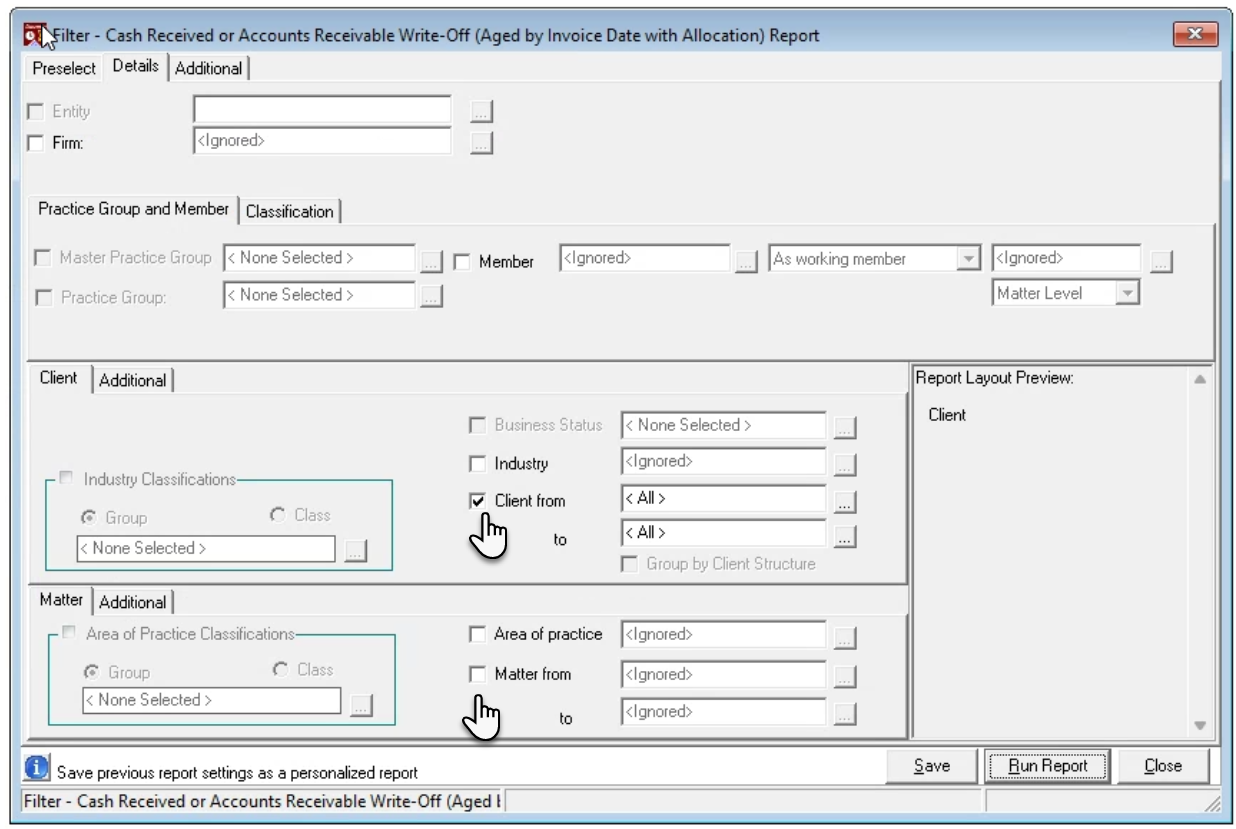The image size is (1236, 829).
Task: Uncheck the Client from checkbox
Action: [x=478, y=501]
